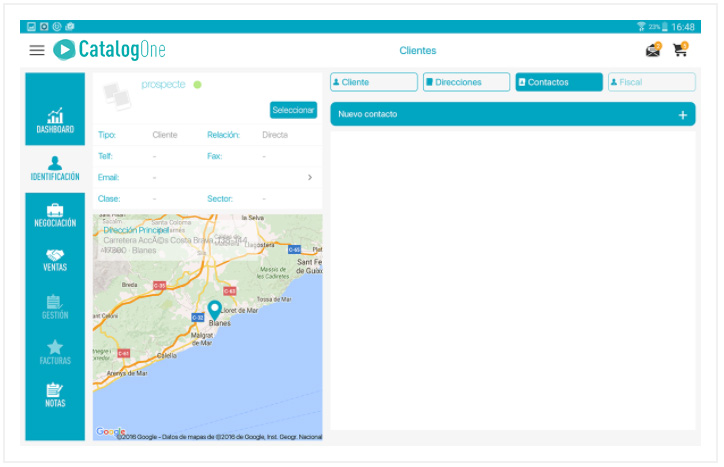The height and width of the screenshot is (467, 724).
Task: Open Ventas sidebar section
Action: click(55, 260)
